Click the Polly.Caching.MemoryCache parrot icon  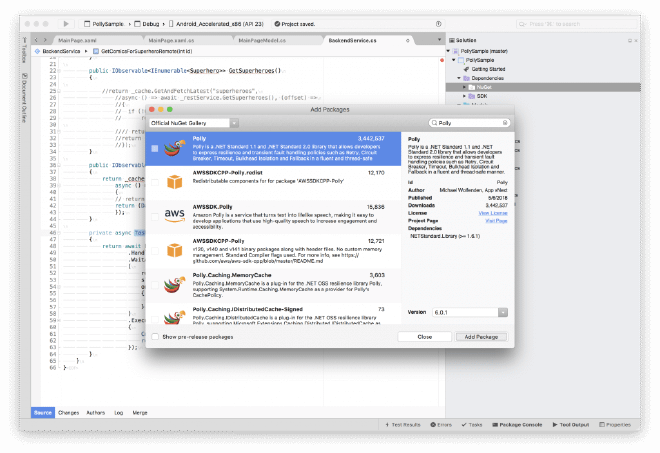(x=175, y=285)
